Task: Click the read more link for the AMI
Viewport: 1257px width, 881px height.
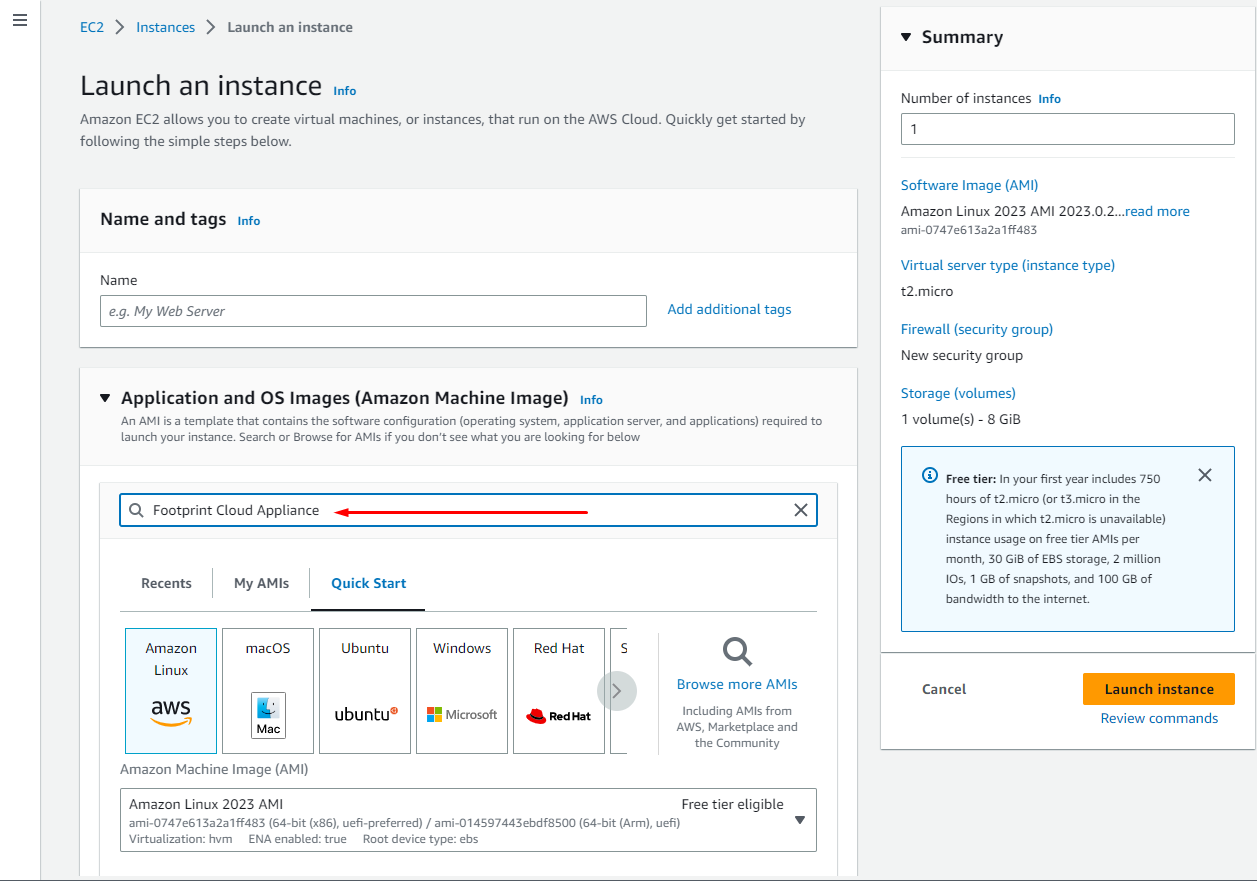Action: [1156, 211]
